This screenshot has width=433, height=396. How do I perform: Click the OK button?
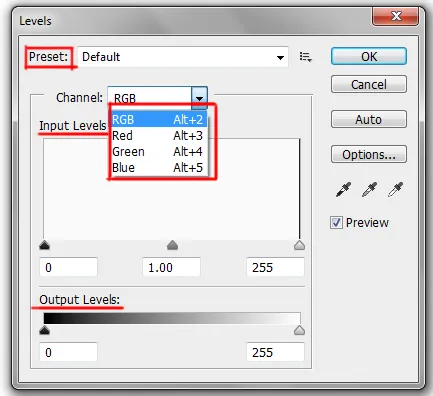pyautogui.click(x=369, y=56)
